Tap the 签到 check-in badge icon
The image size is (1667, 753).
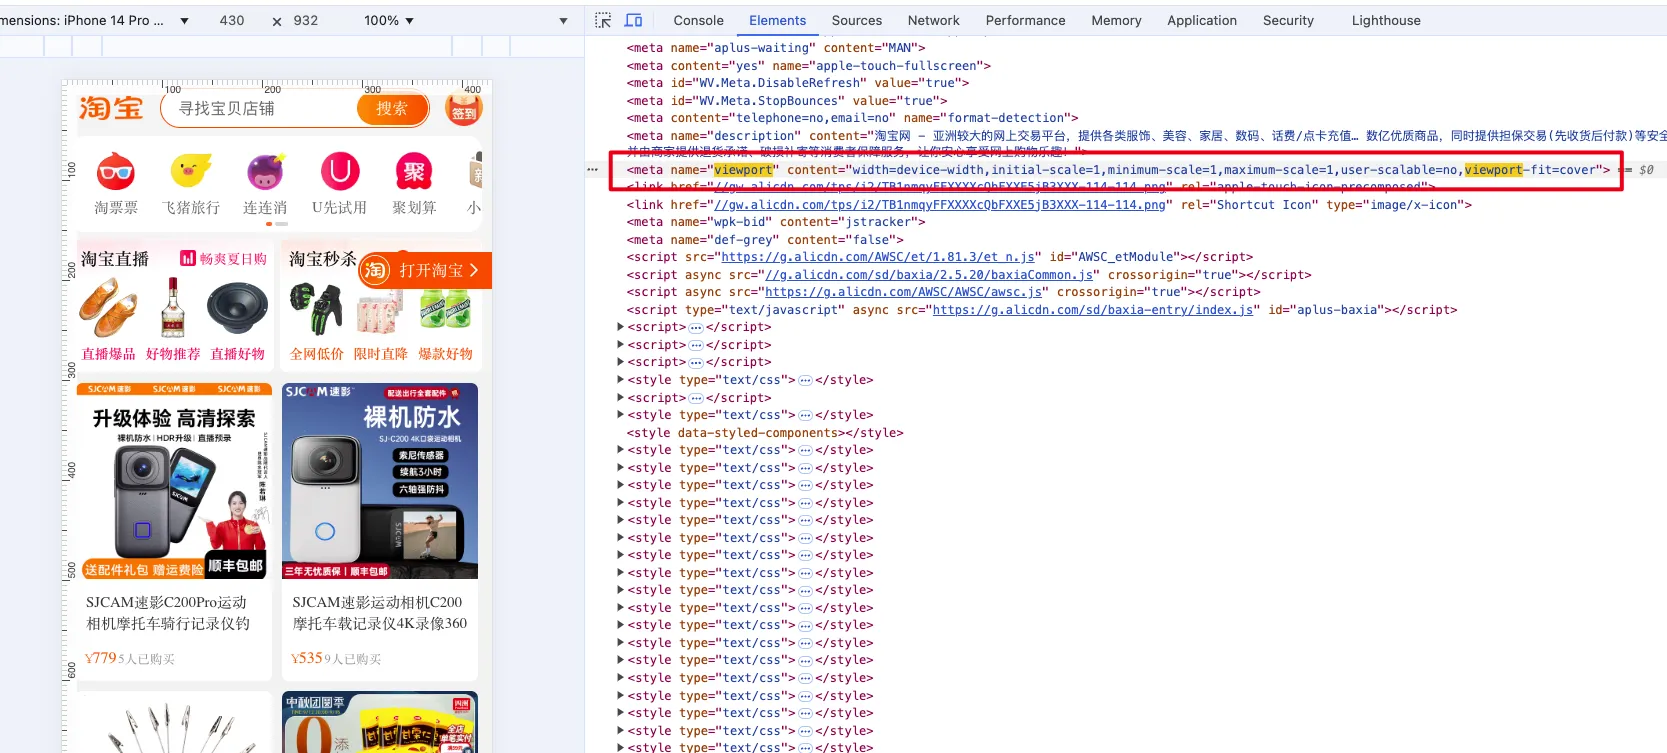[x=464, y=108]
